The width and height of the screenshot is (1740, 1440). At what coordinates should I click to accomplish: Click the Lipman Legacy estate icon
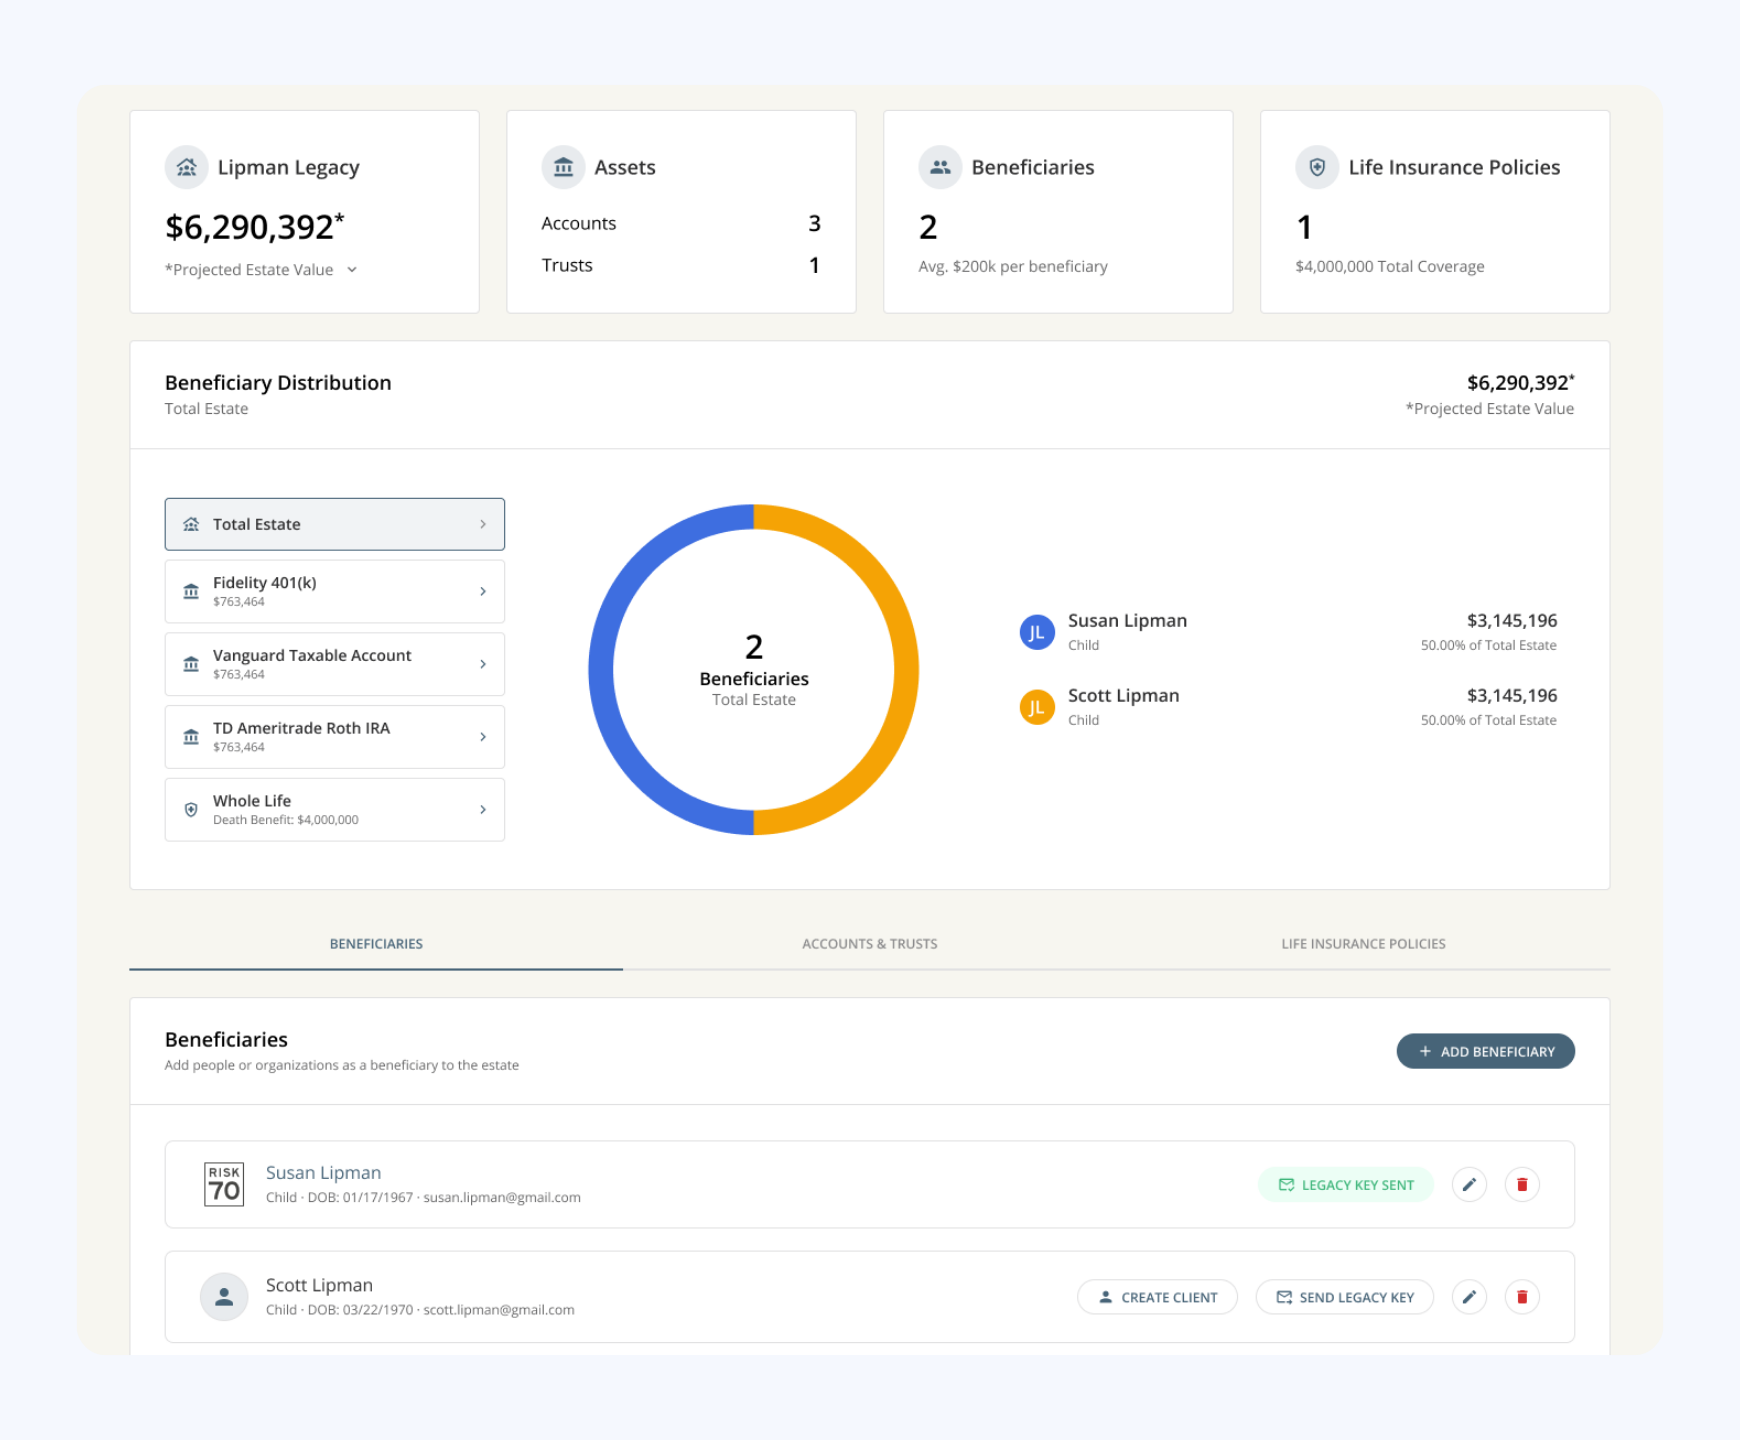[x=186, y=167]
